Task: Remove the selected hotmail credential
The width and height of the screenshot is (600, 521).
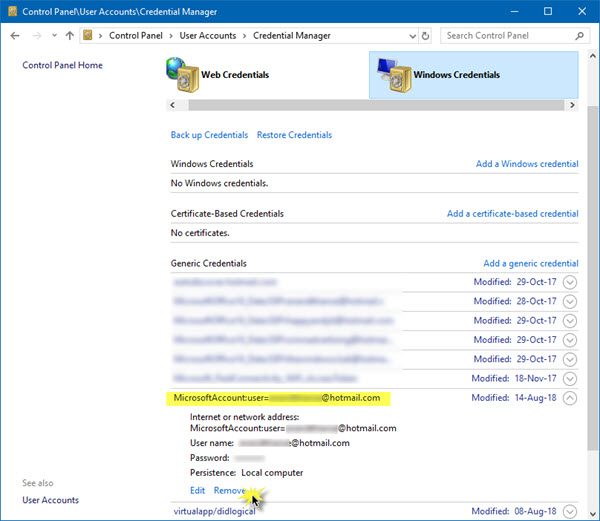Action: point(230,490)
